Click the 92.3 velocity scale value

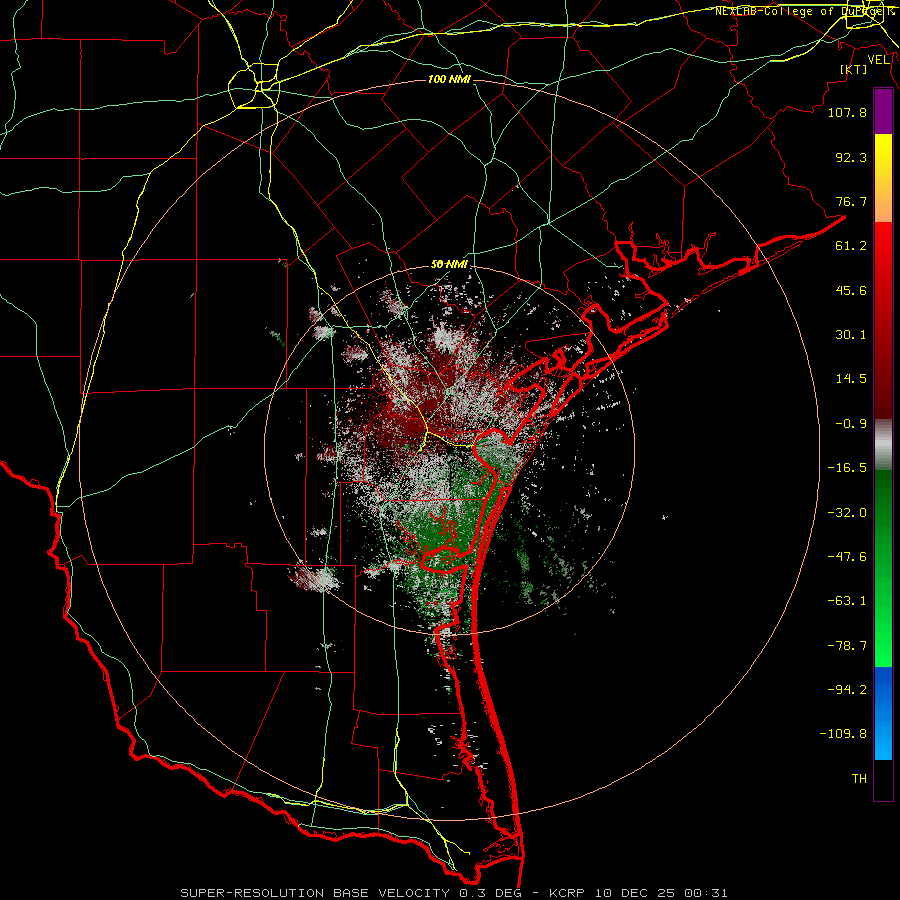pos(851,157)
